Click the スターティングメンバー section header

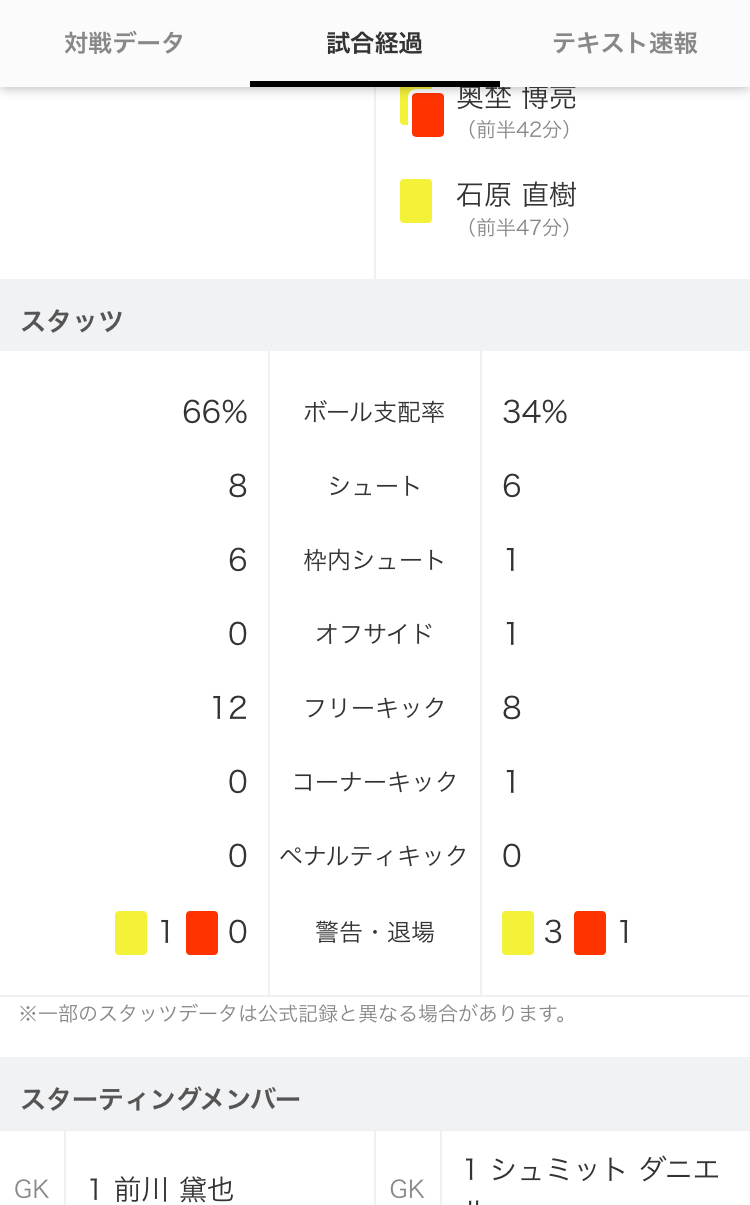[x=160, y=1099]
